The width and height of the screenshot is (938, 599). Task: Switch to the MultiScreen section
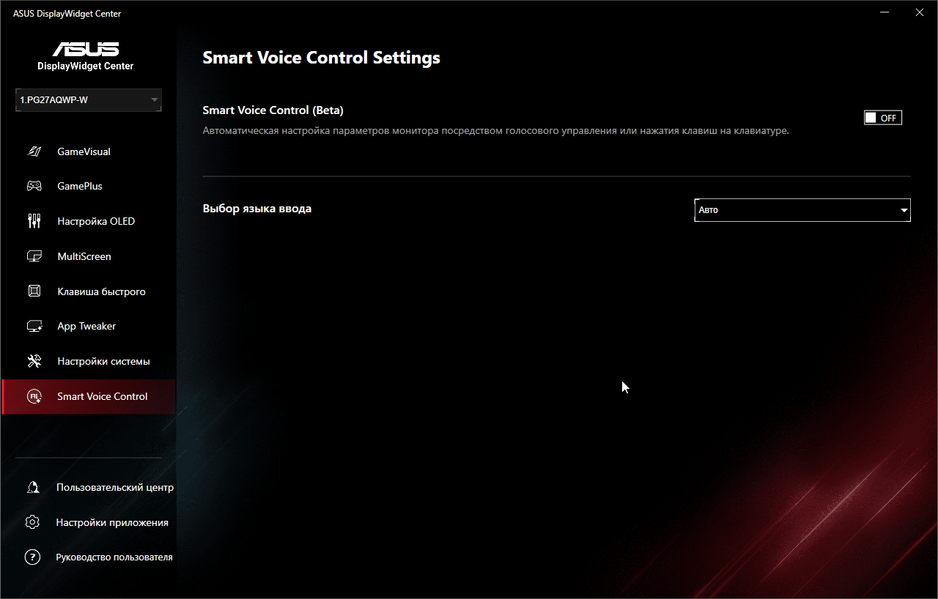click(x=89, y=256)
